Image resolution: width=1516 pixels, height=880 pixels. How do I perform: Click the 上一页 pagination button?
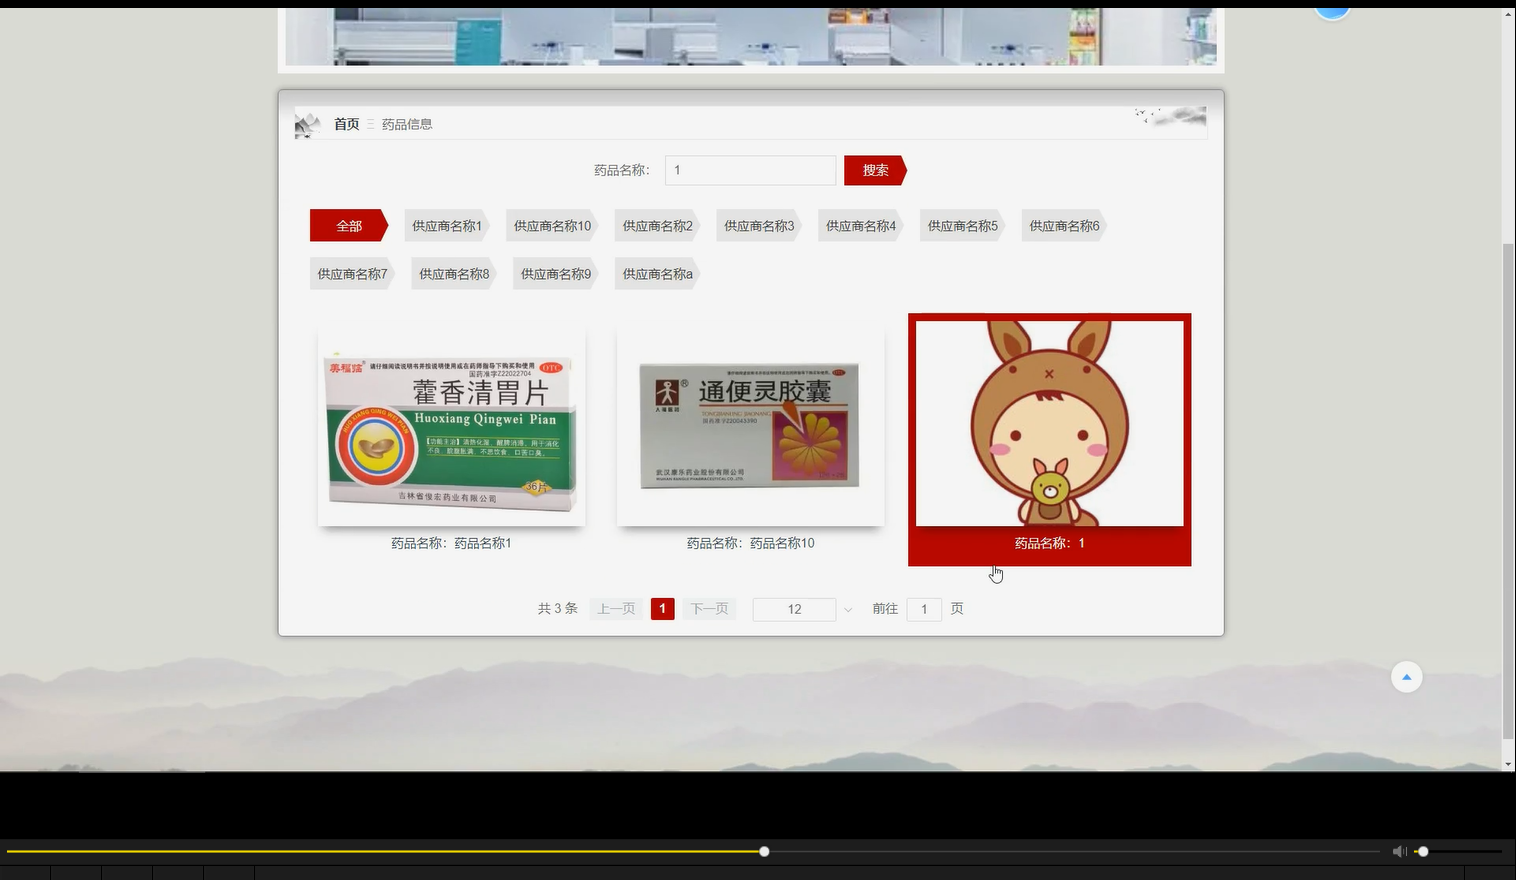616,608
